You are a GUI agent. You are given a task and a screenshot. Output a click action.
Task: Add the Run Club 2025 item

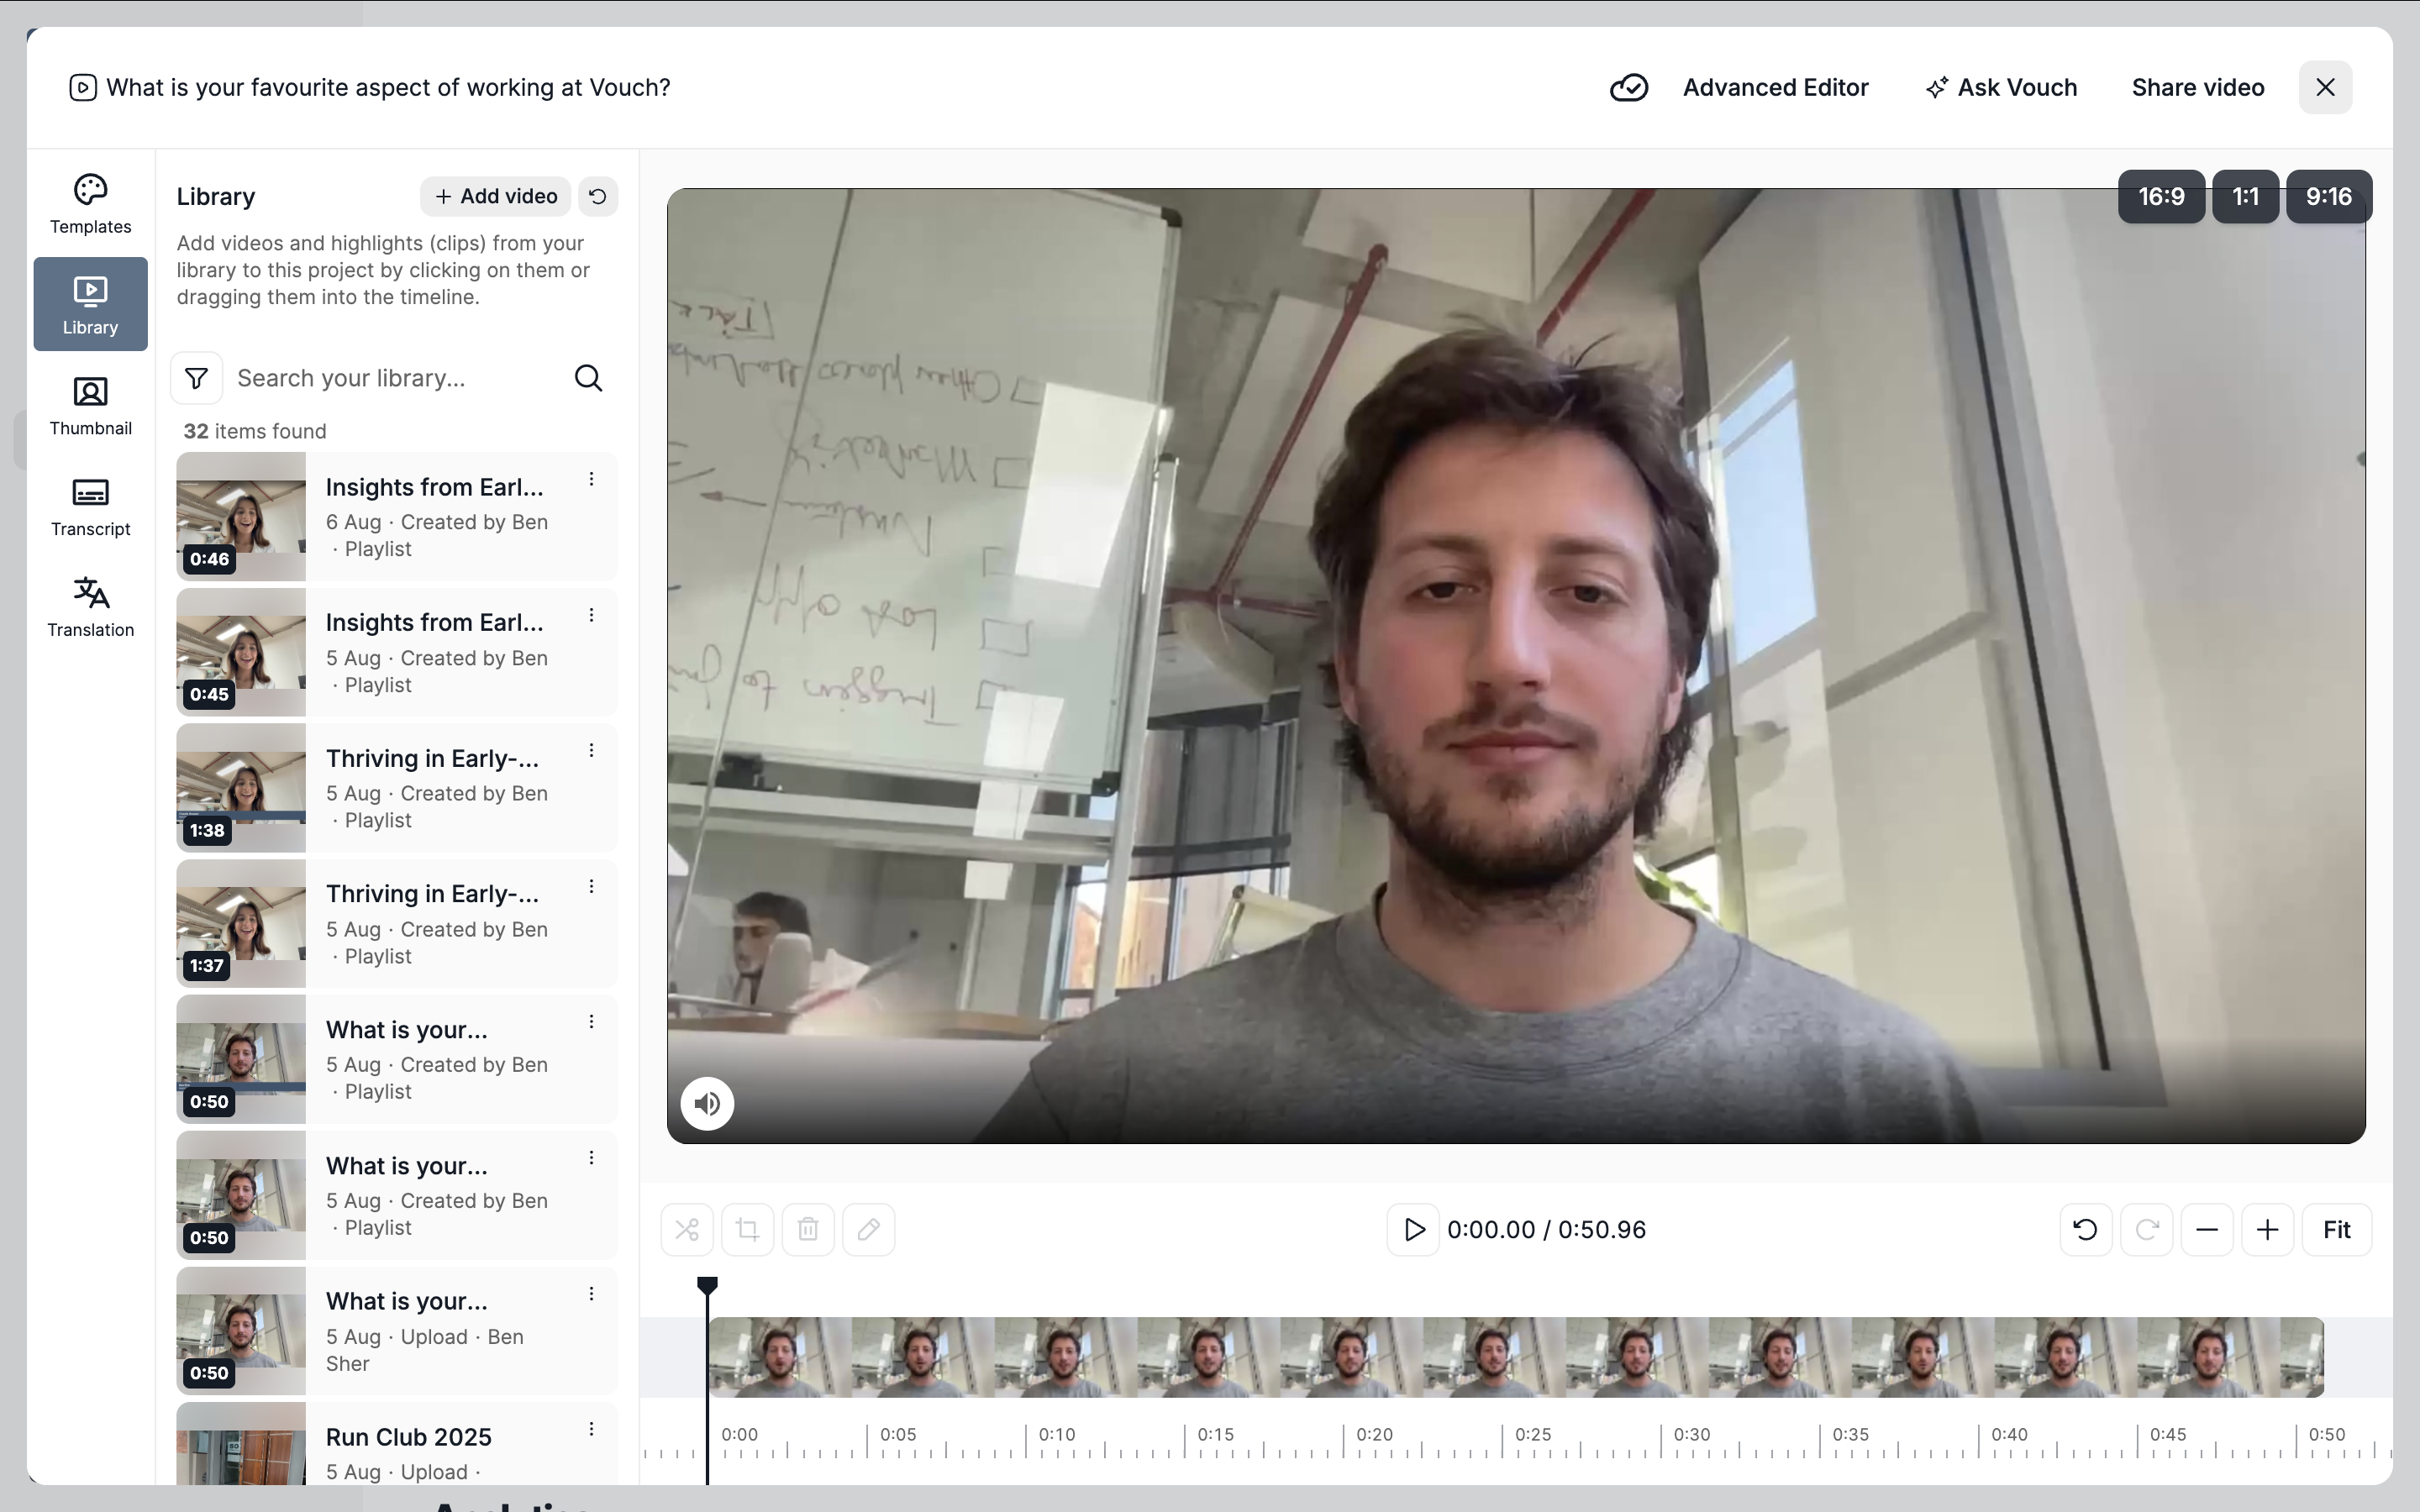tap(397, 1444)
